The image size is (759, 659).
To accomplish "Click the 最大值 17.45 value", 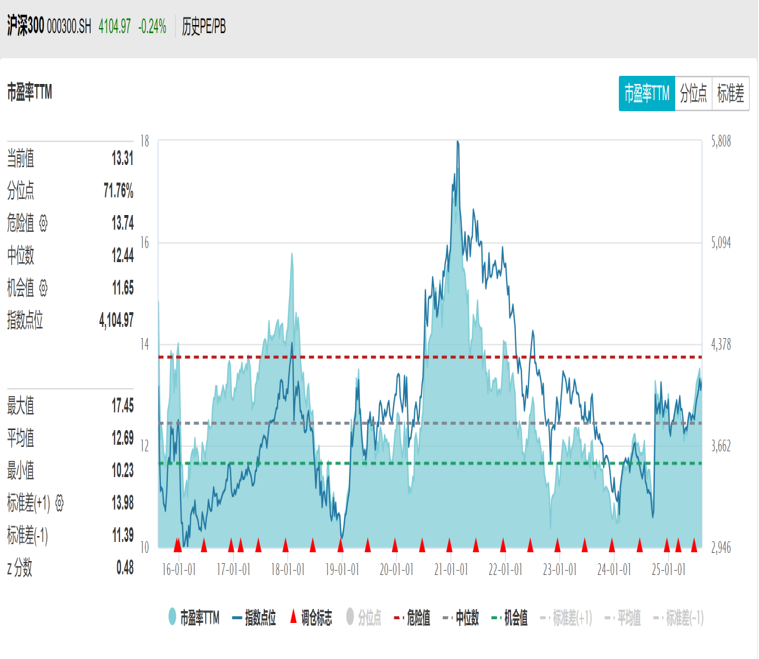I will tap(122, 406).
